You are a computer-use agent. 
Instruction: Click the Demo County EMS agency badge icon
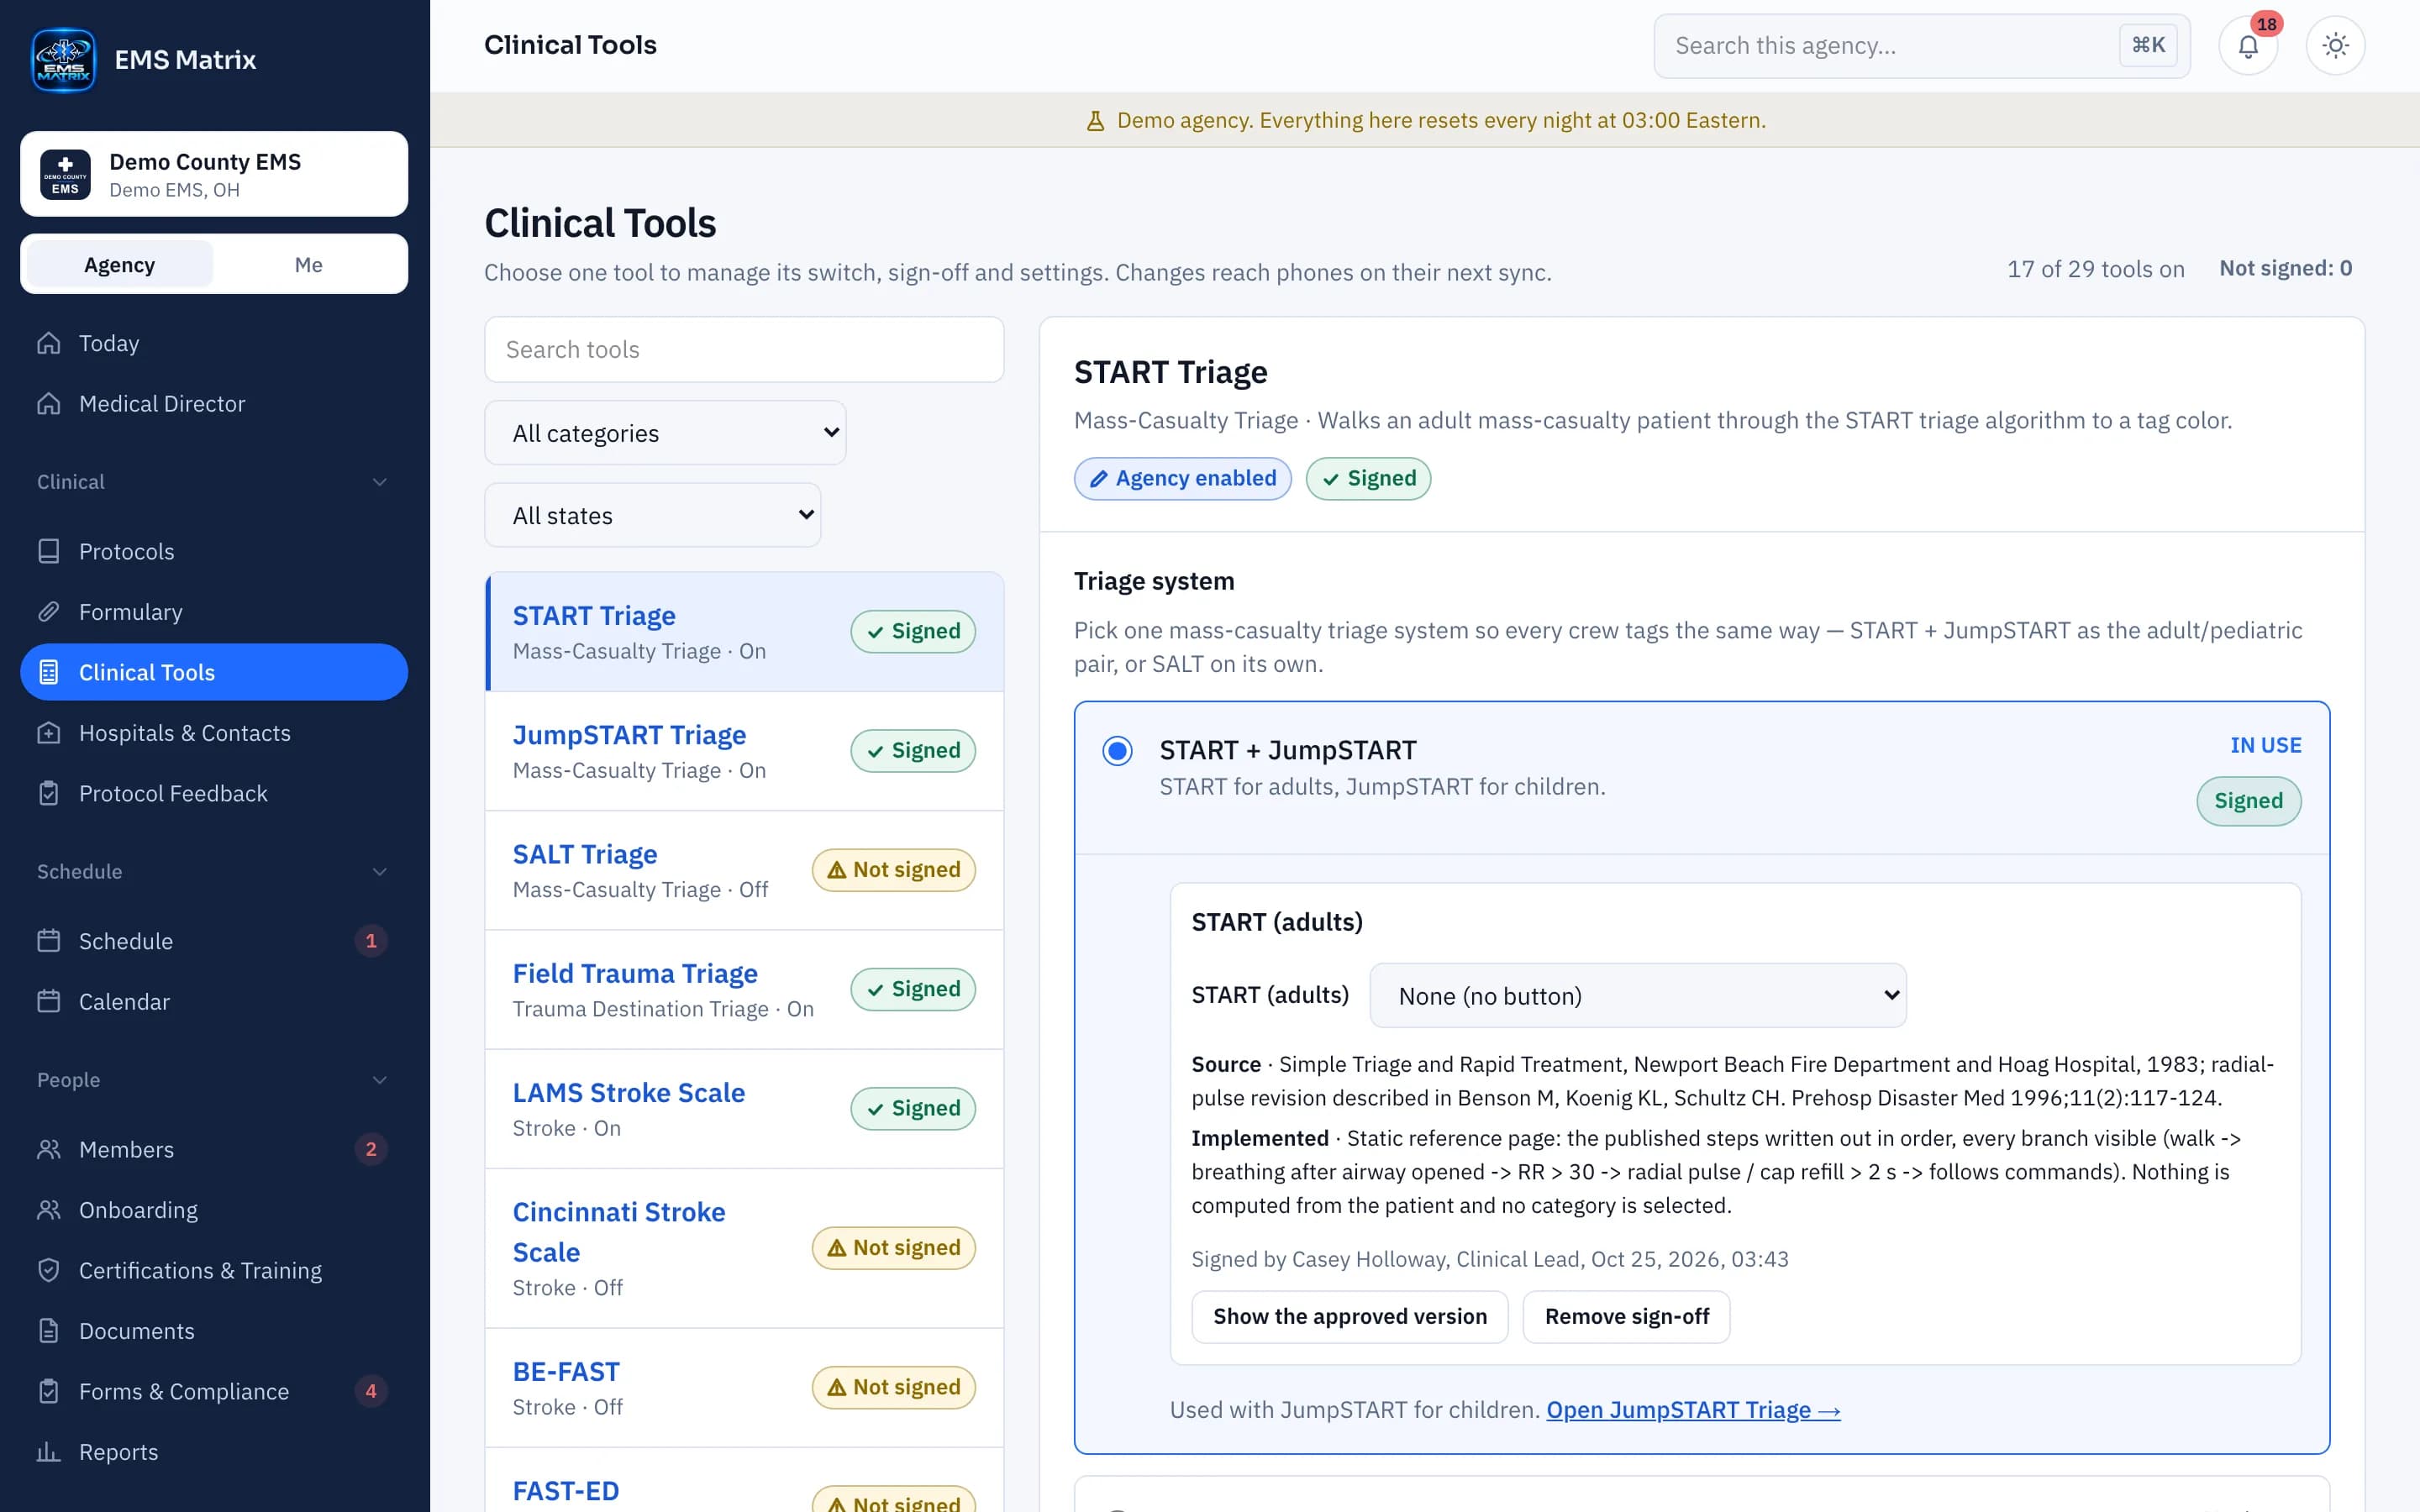tap(65, 174)
